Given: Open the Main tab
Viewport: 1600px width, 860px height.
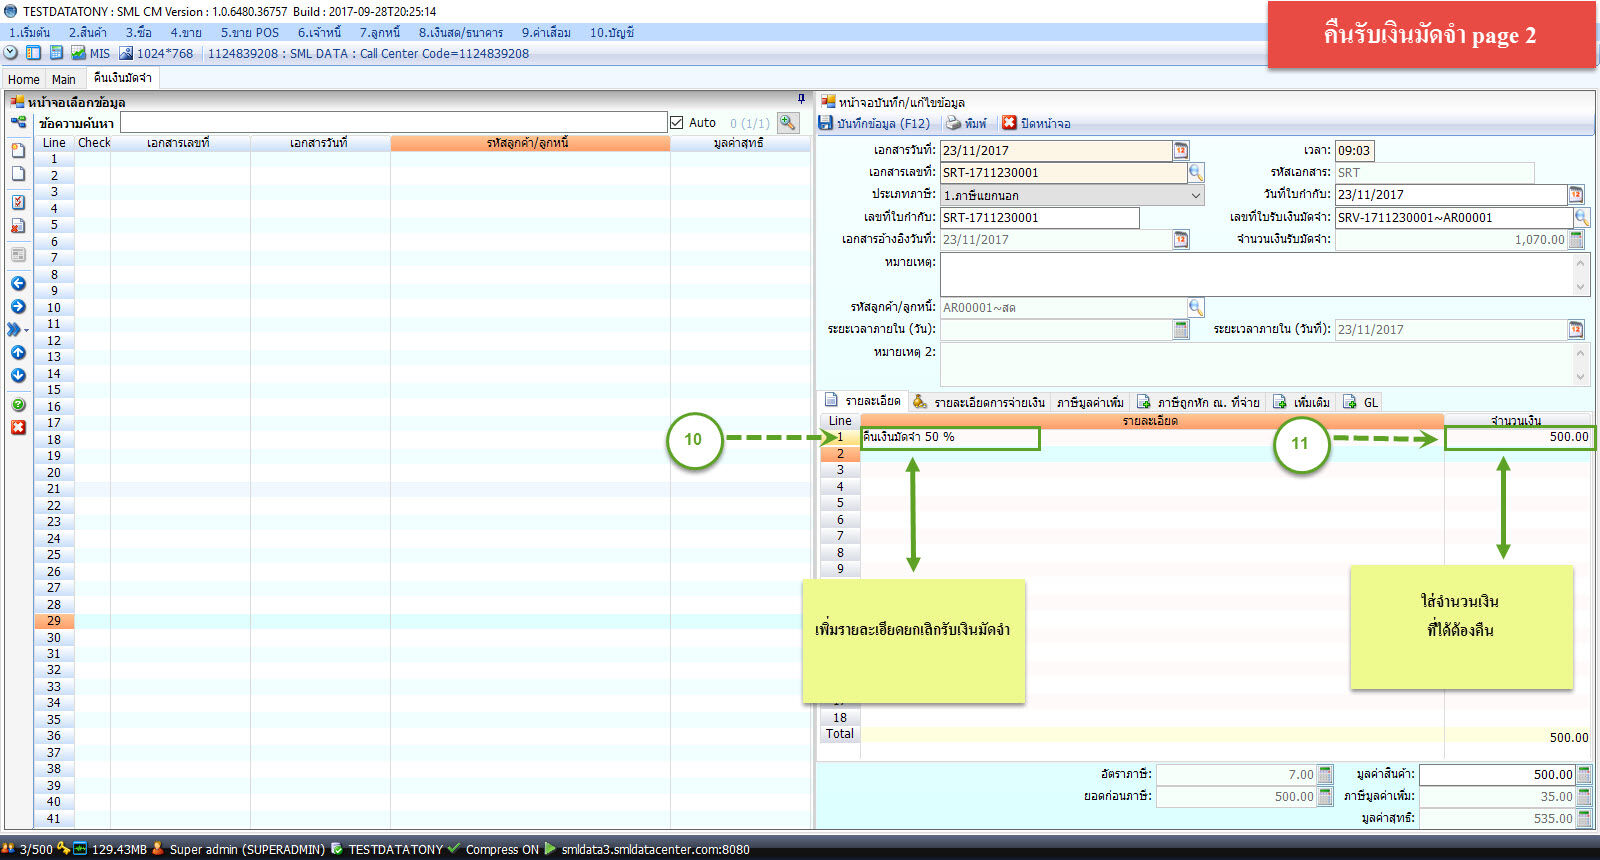Looking at the screenshot, I should click(x=64, y=79).
